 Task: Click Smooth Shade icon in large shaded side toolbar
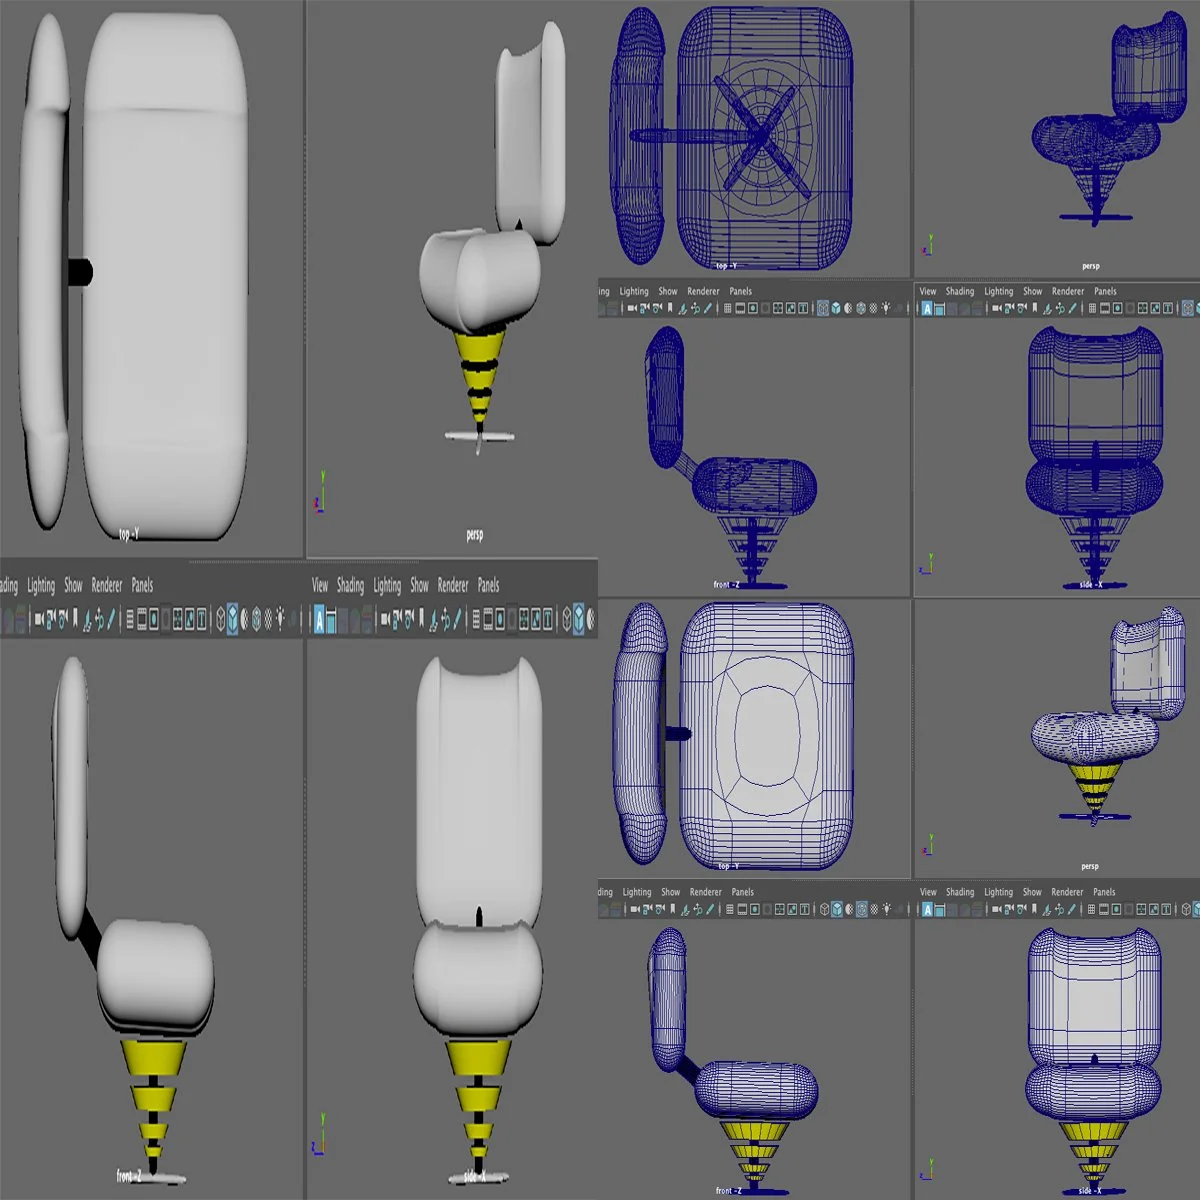(578, 620)
